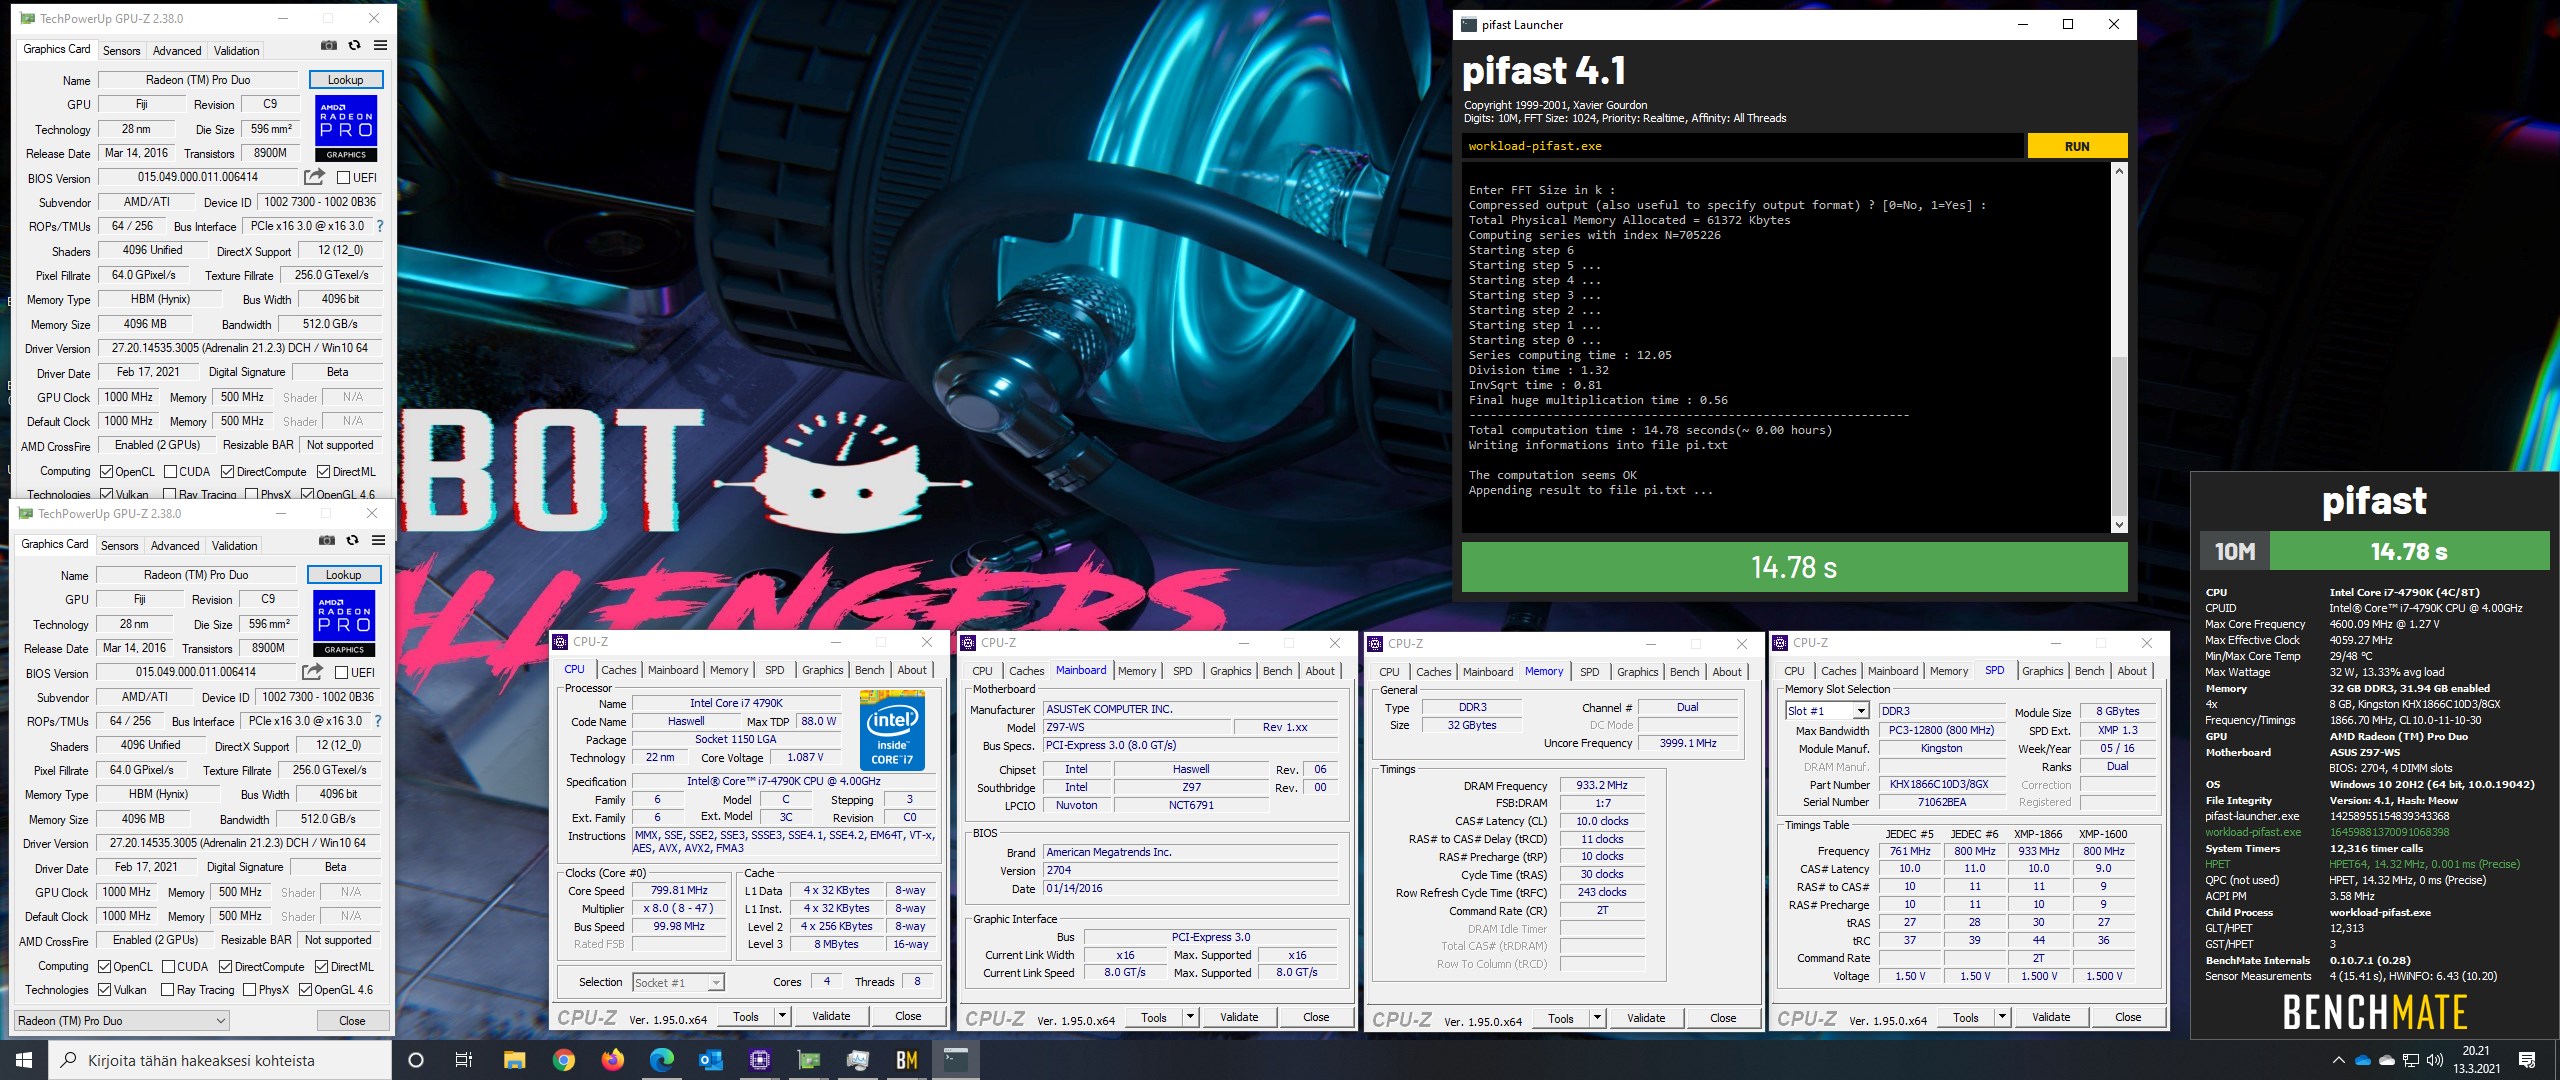Click the AMD Radeon Pro logo in top GPU-Z

[346, 128]
